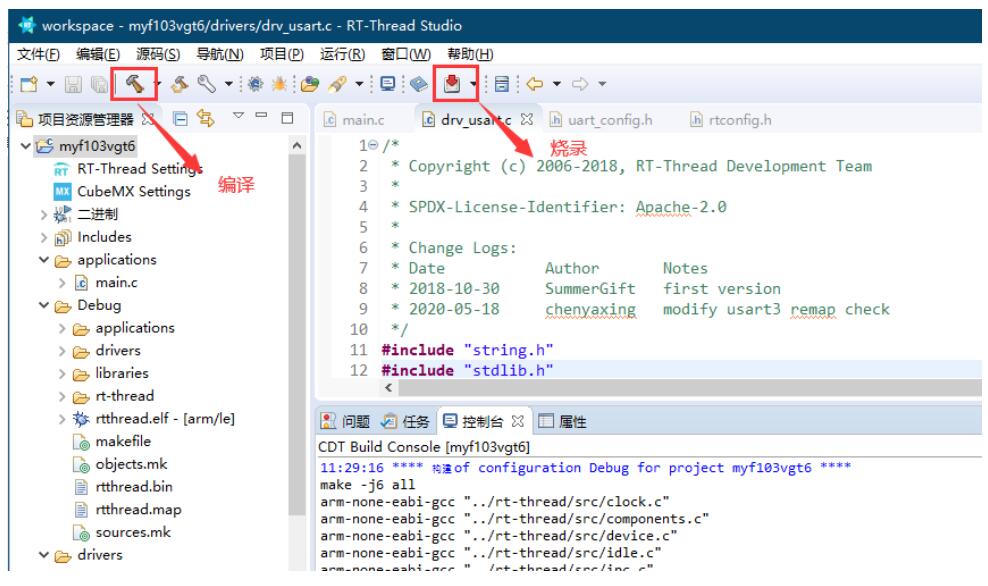988x586 pixels.
Task: Switch to the 问题 tab
Action: pyautogui.click(x=345, y=421)
